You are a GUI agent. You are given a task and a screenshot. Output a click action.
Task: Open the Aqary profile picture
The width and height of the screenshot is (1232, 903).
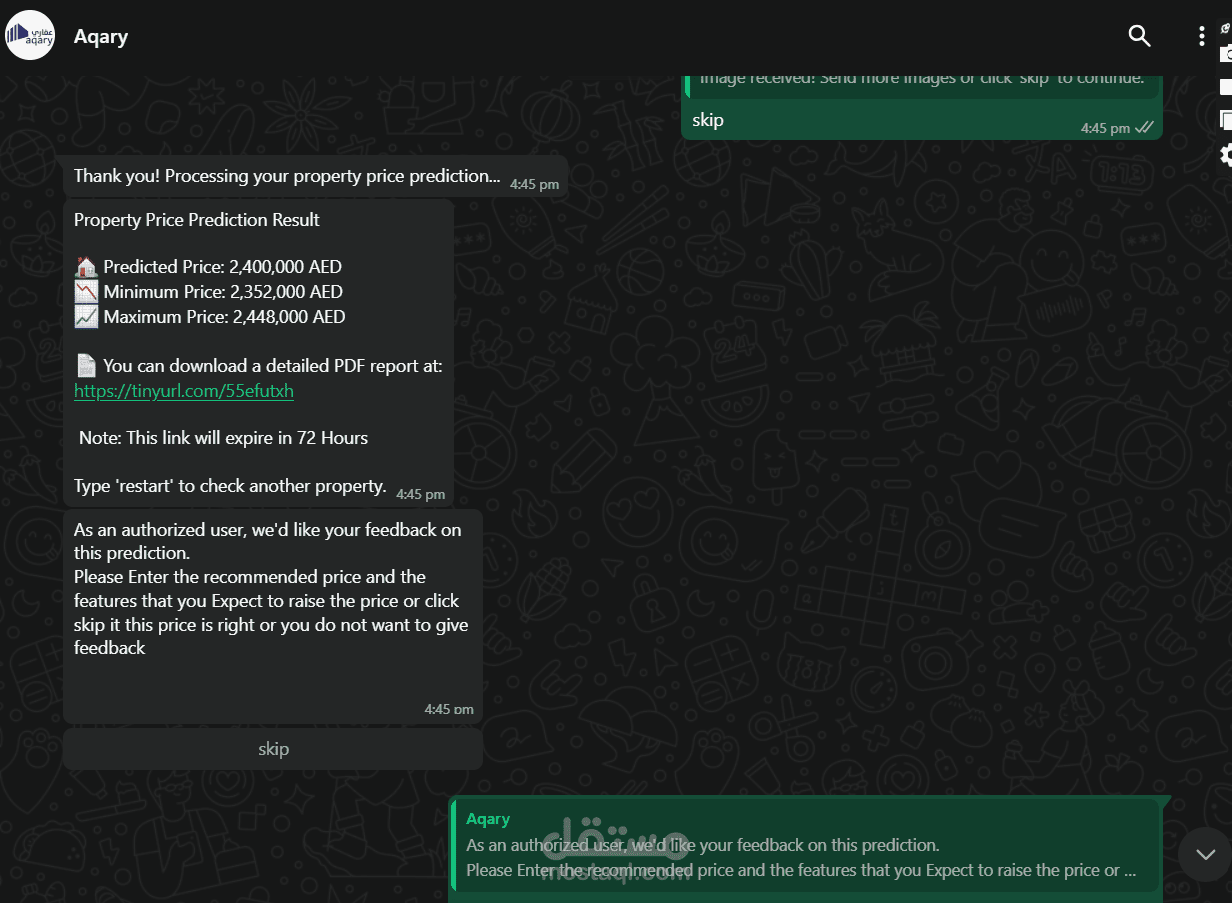pos(30,35)
